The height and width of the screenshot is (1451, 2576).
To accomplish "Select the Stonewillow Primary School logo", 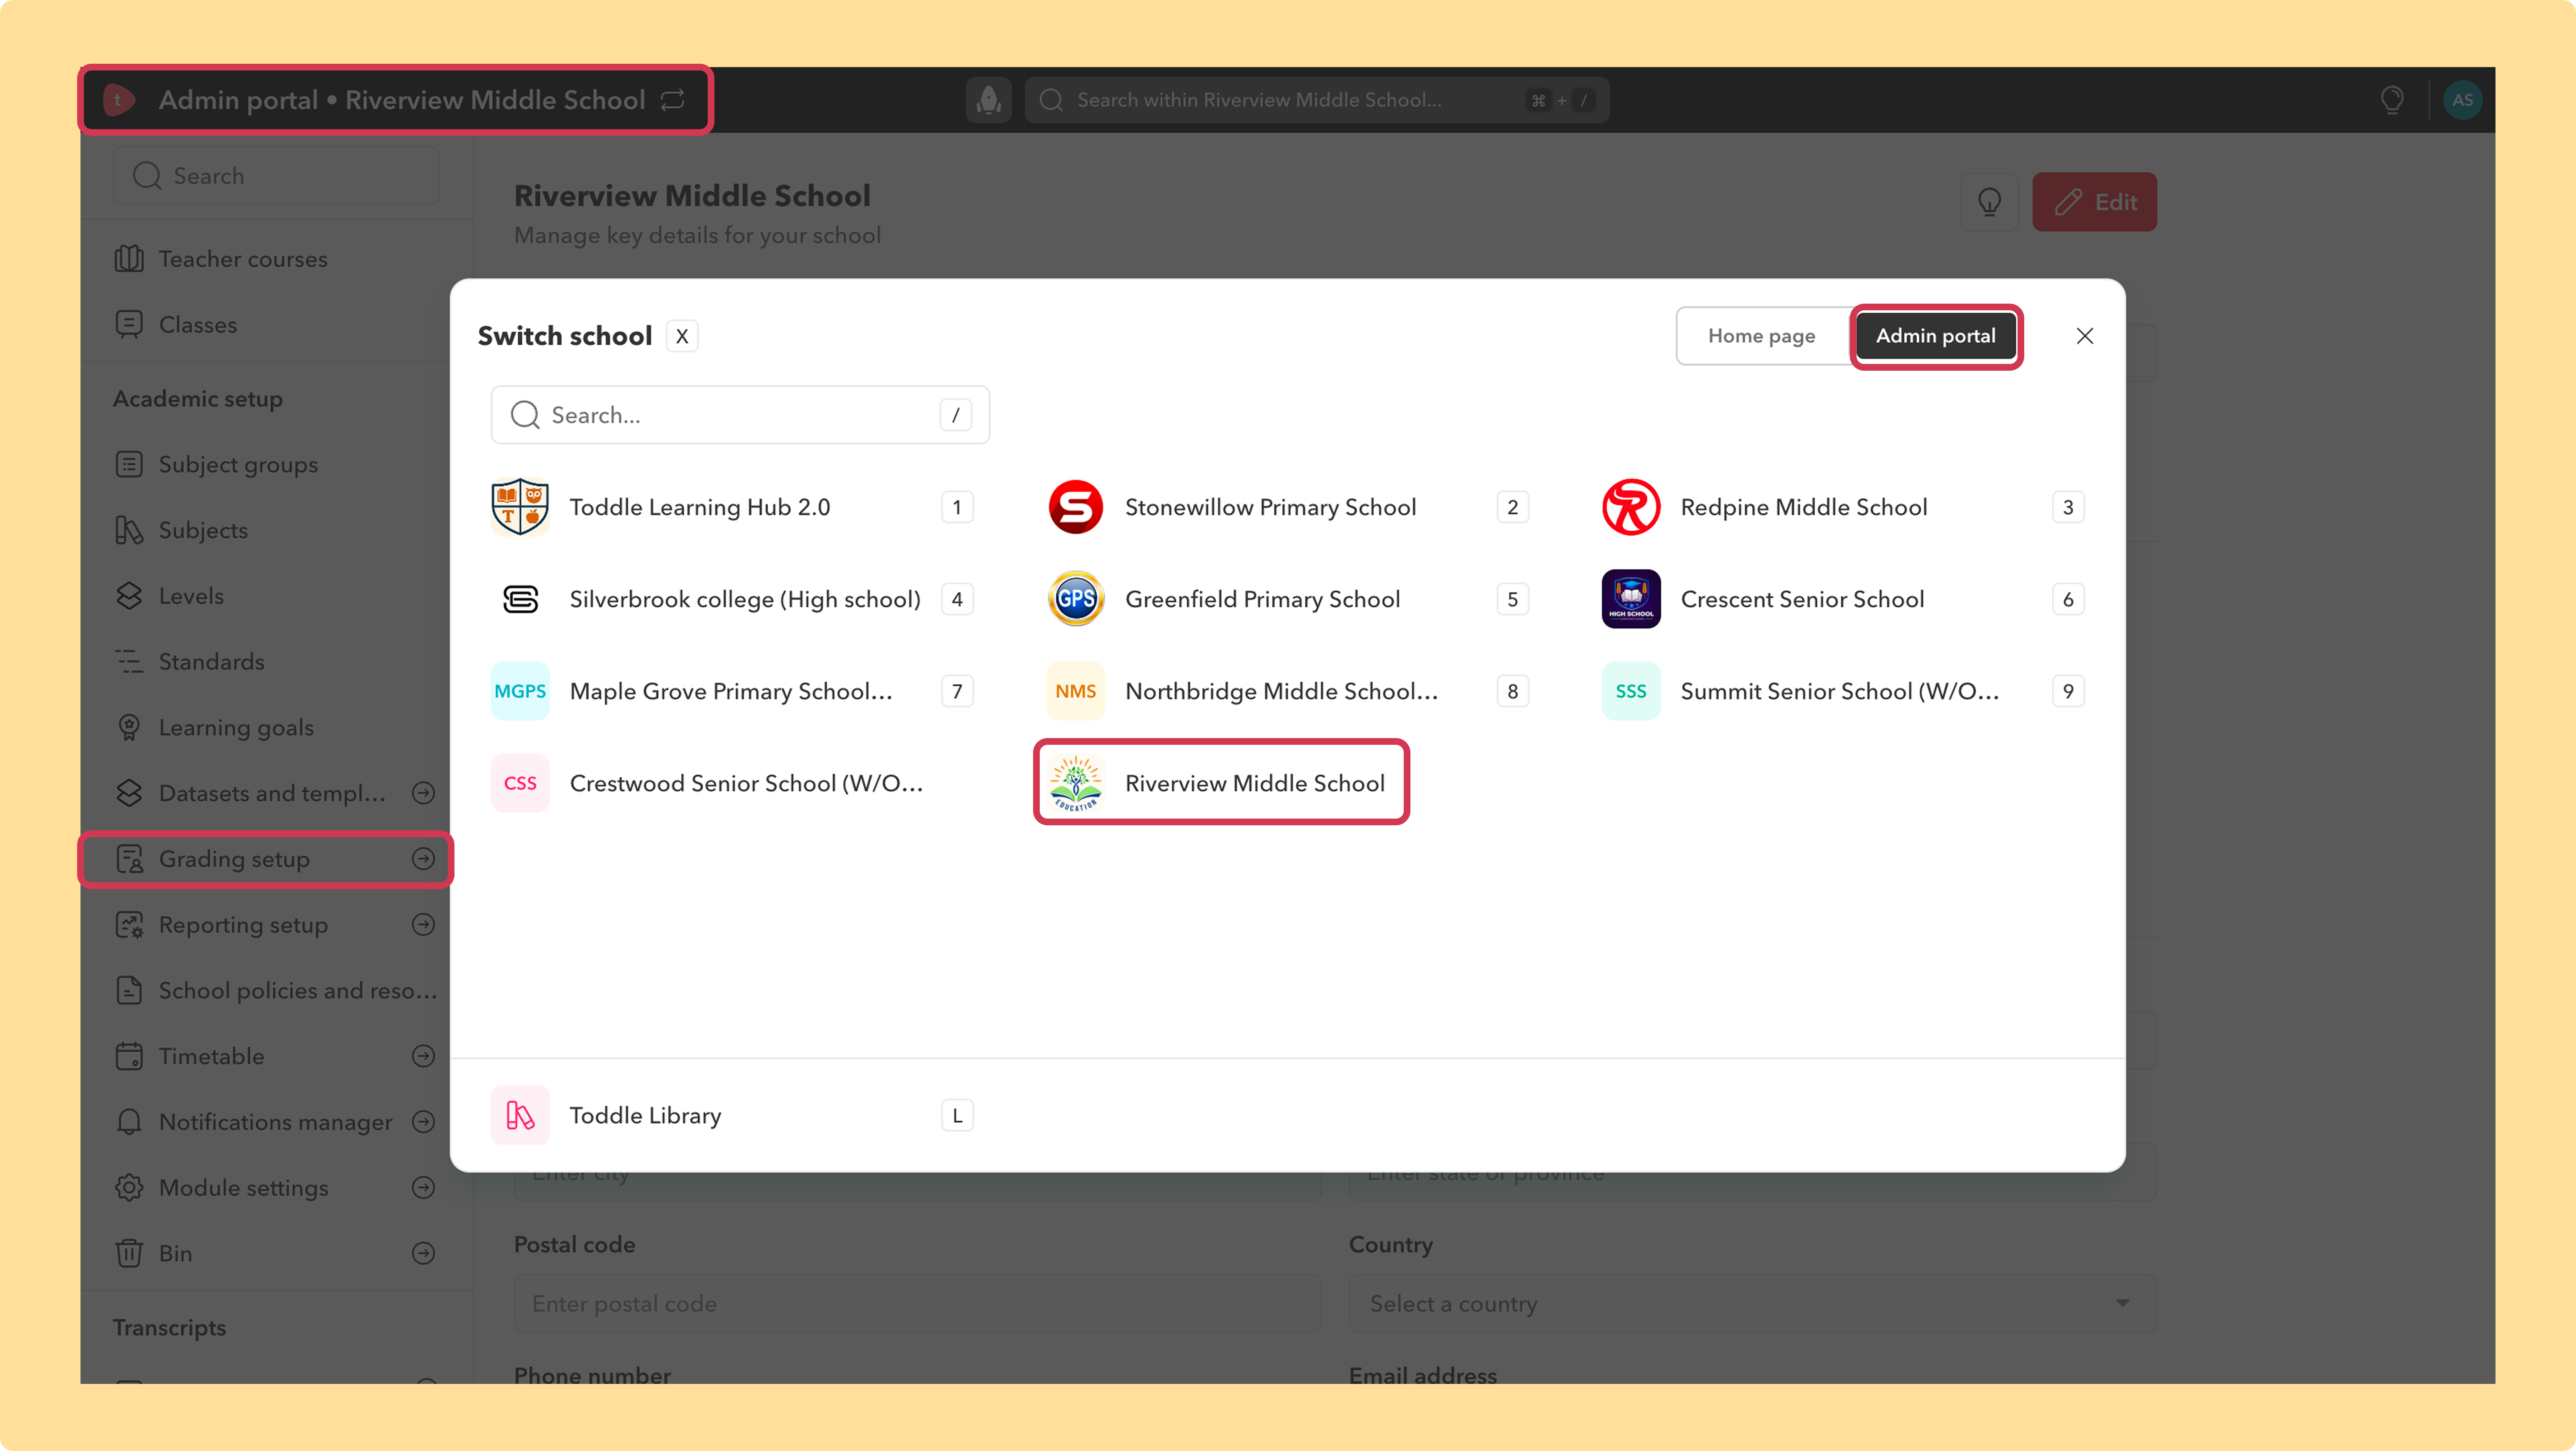I will click(1076, 507).
